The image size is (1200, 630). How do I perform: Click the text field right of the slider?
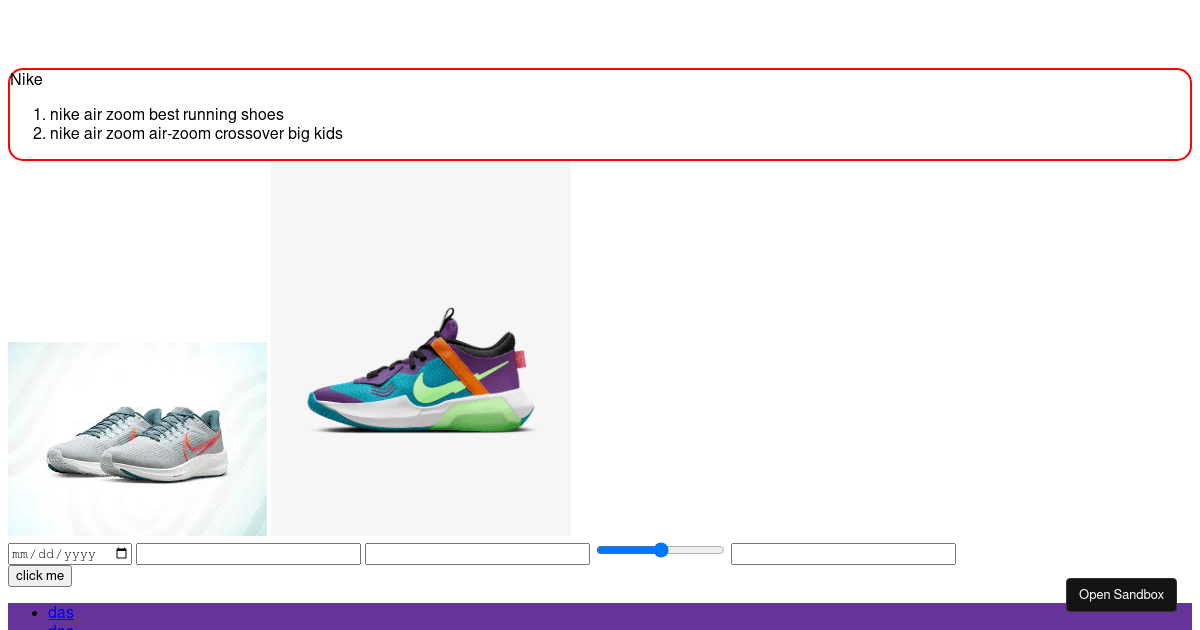(x=843, y=554)
